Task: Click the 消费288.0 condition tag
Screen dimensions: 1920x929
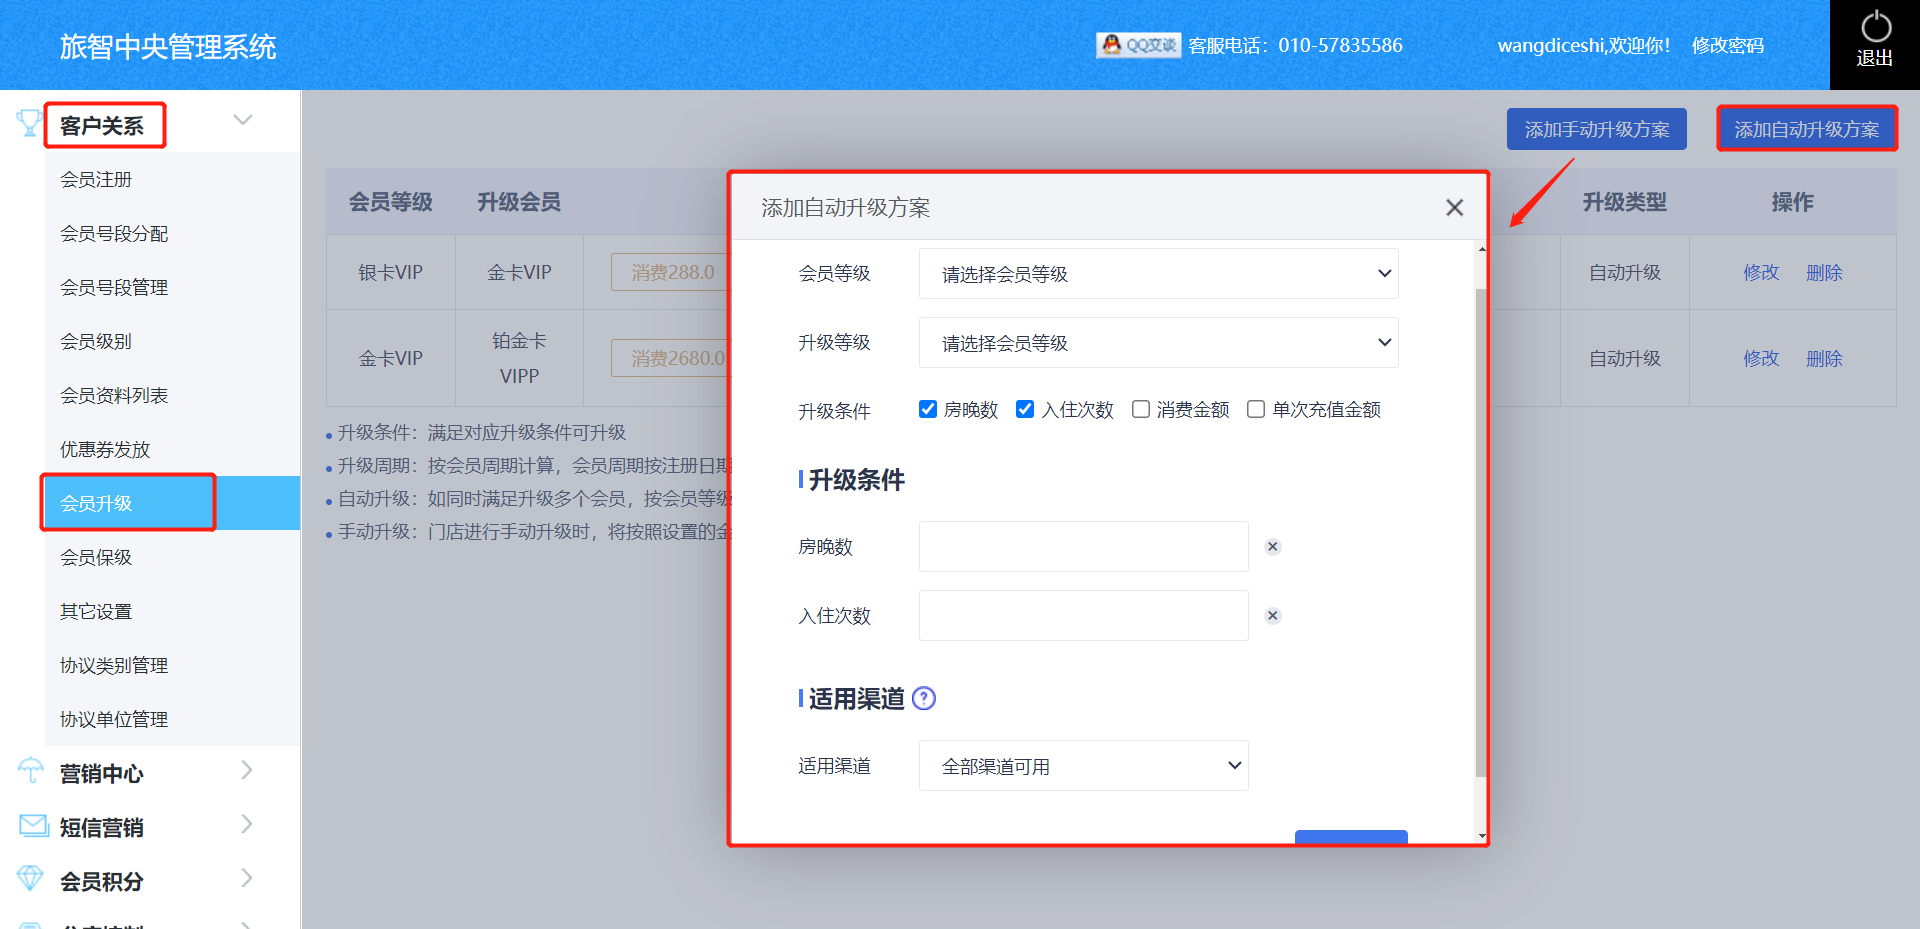Action: click(671, 272)
